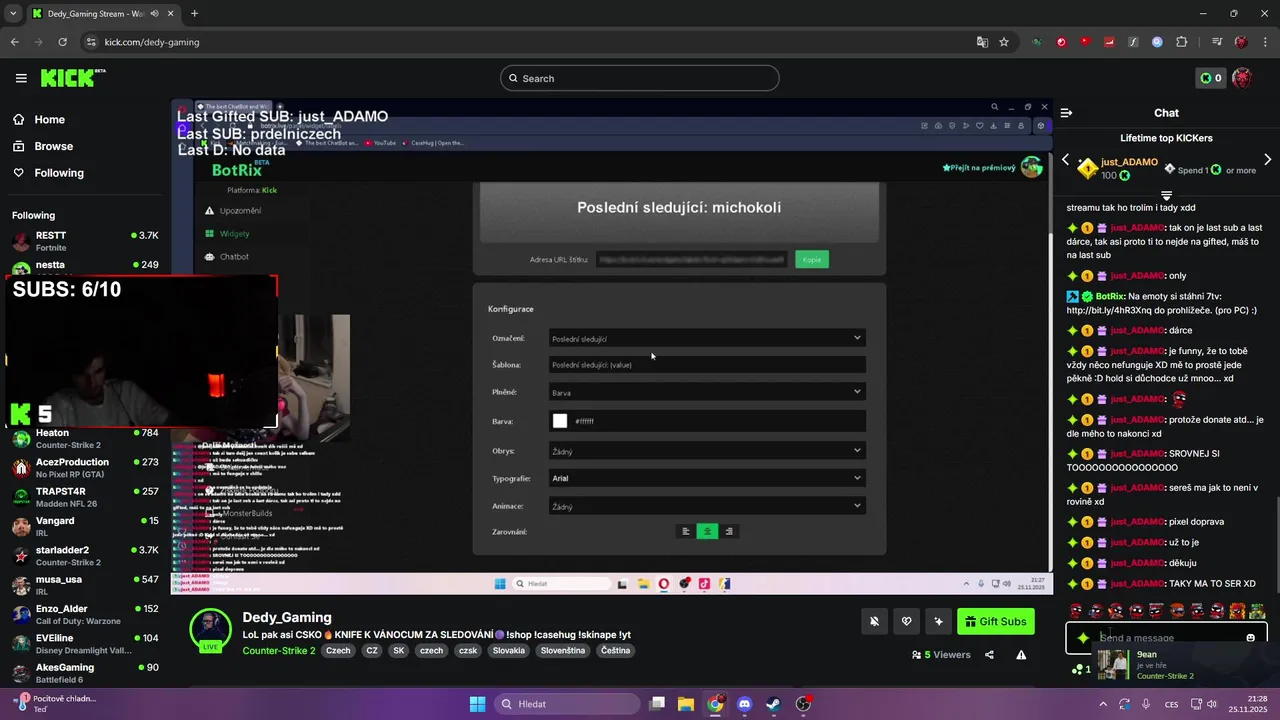Click the Czech stream tag

(338, 651)
